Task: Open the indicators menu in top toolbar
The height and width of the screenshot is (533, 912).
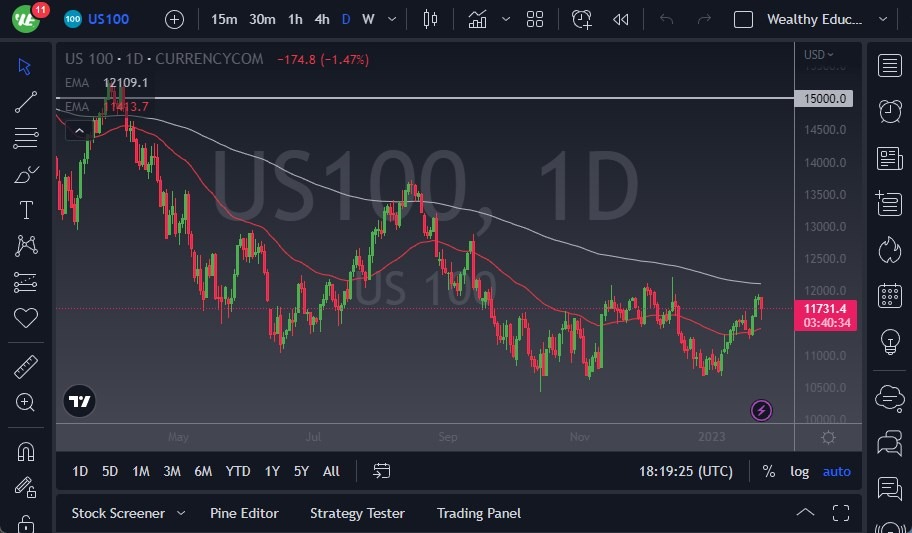Action: [478, 19]
